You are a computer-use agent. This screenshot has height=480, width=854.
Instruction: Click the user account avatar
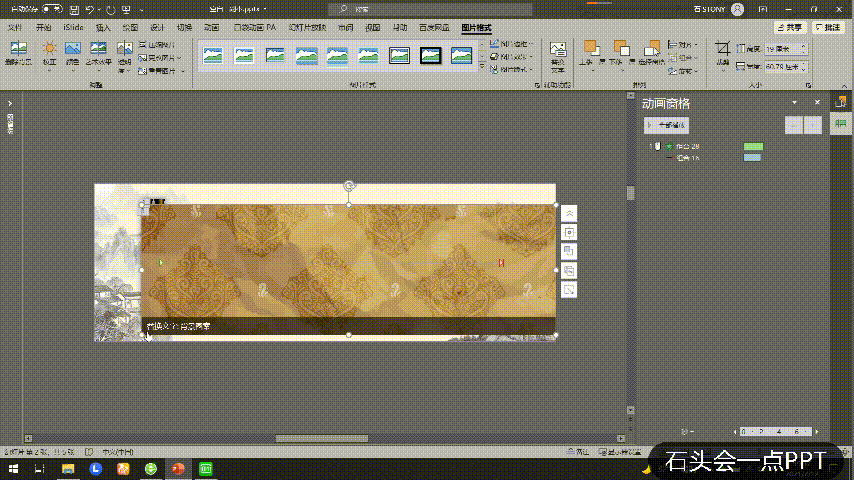click(x=737, y=9)
